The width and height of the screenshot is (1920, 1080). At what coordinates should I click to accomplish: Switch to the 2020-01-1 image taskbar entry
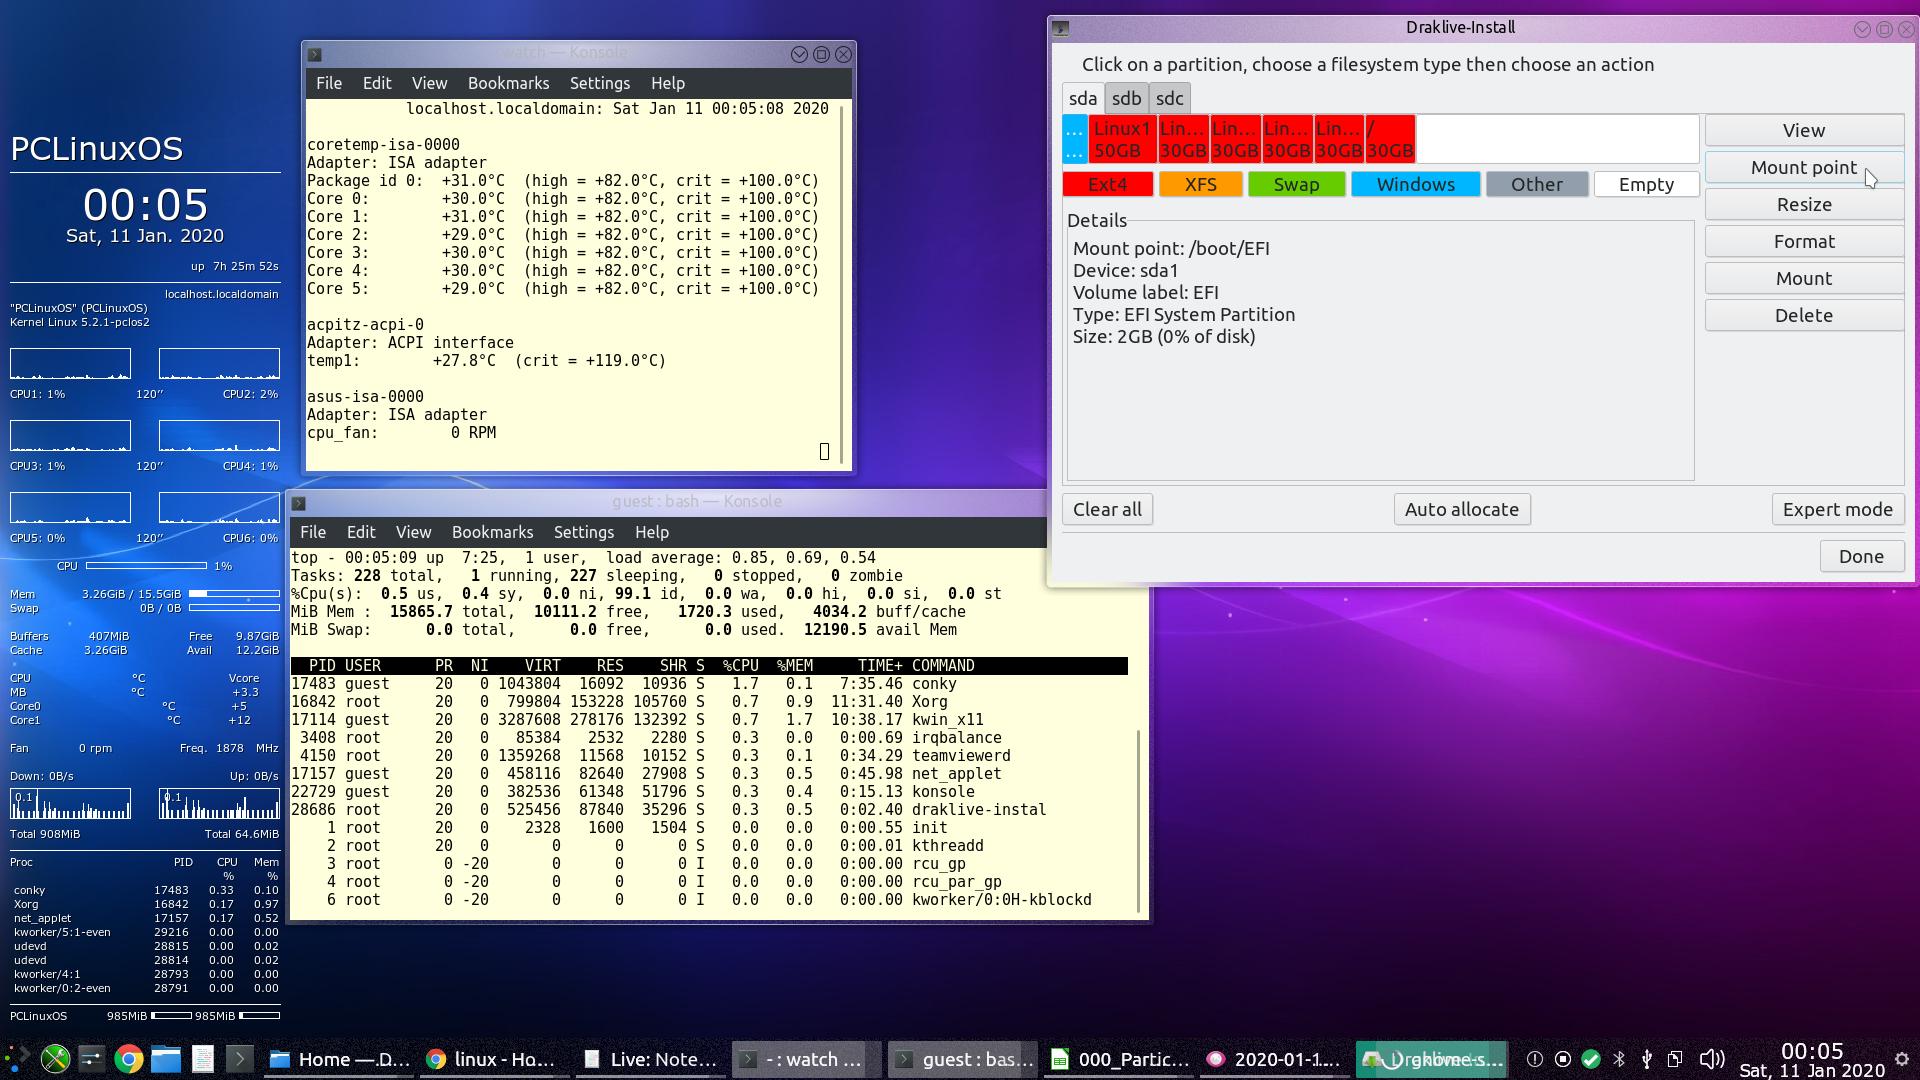pyautogui.click(x=1275, y=1059)
